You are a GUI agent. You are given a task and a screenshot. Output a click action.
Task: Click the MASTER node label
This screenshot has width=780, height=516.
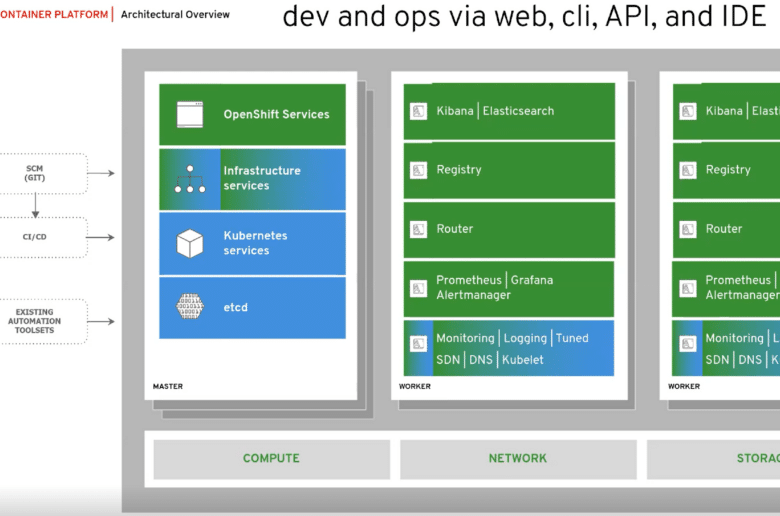click(168, 386)
